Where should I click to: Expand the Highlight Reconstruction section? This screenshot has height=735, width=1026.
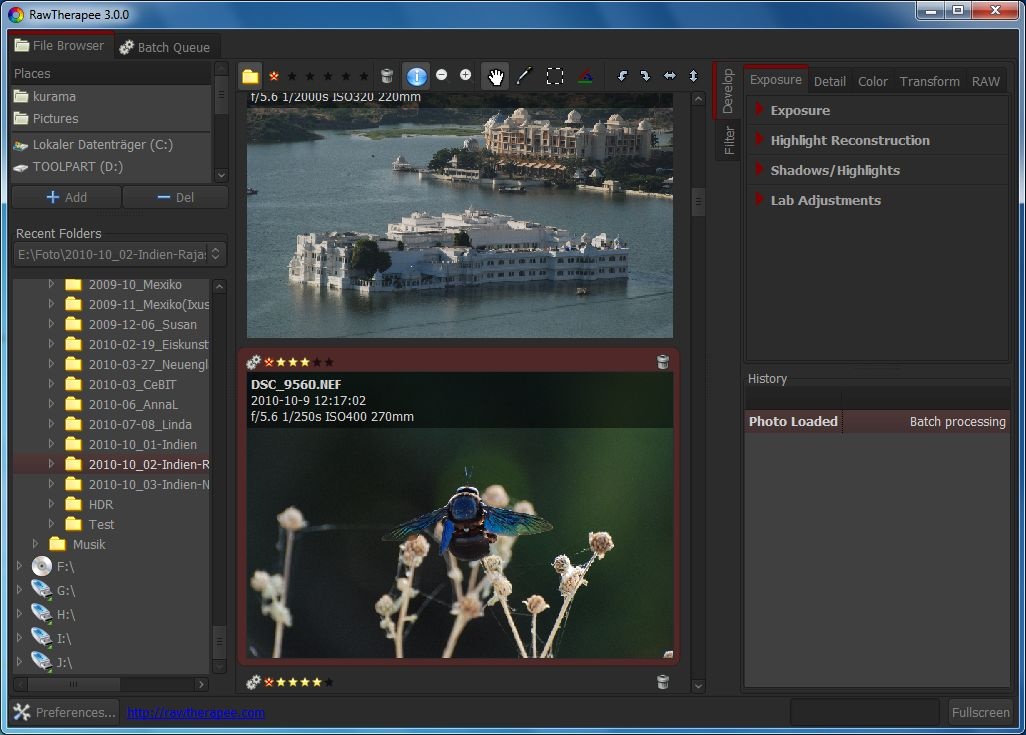pyautogui.click(x=849, y=140)
